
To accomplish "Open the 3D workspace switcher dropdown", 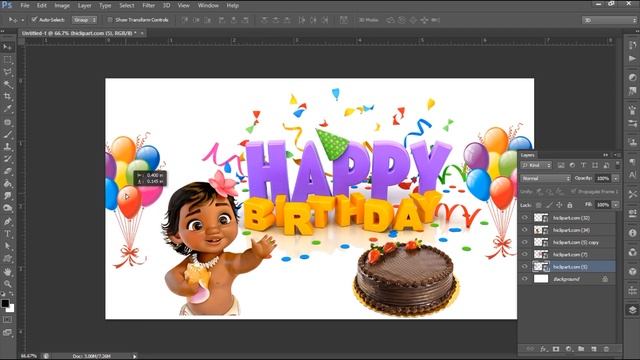I will pyautogui.click(x=609, y=20).
